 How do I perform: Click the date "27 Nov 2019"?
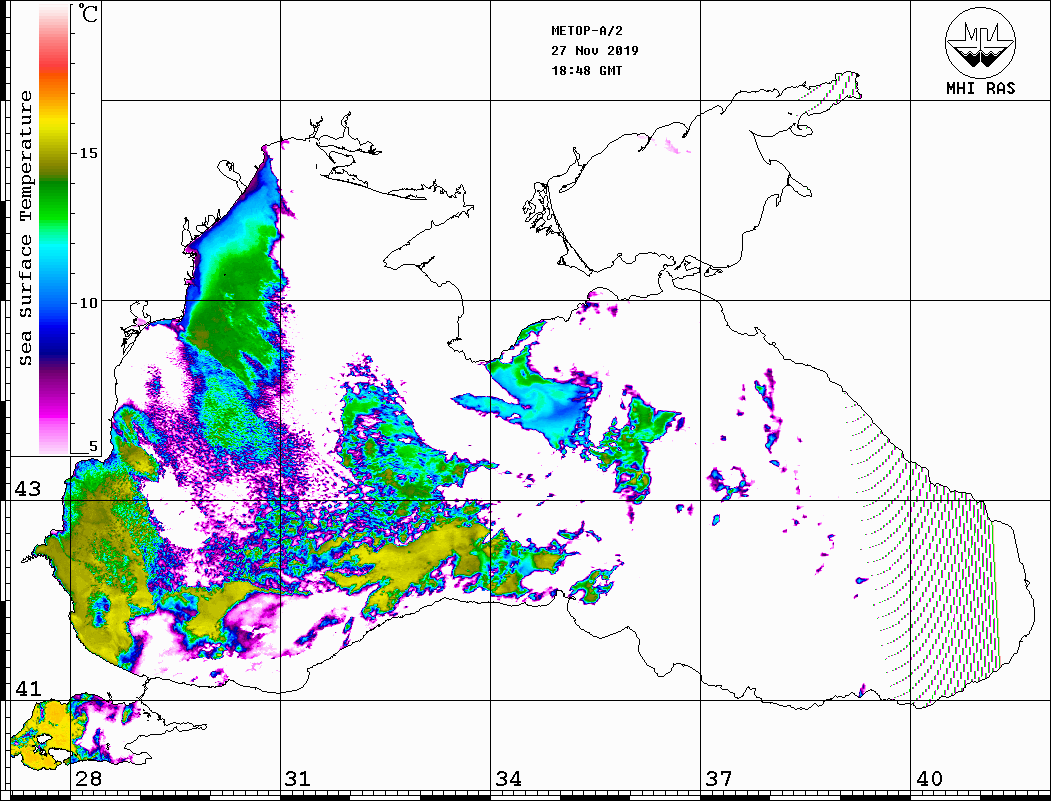595,51
